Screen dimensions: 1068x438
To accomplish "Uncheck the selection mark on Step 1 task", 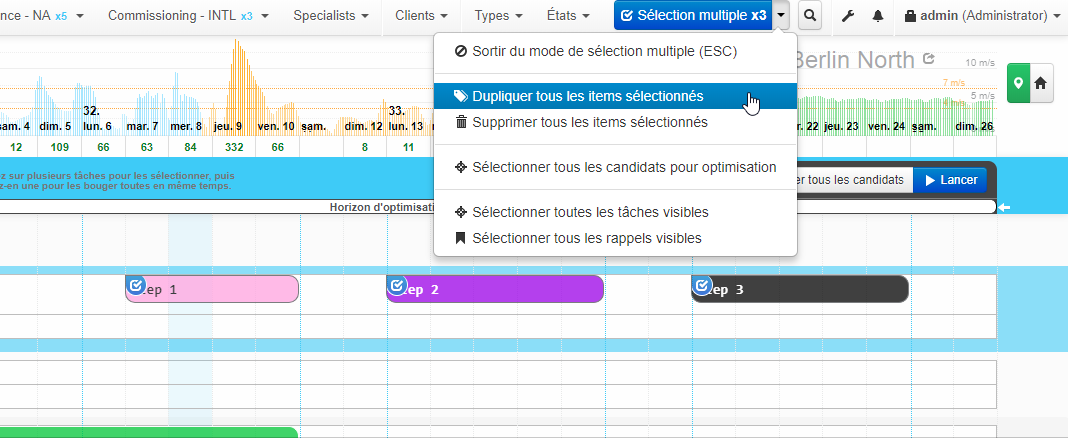I will pyautogui.click(x=136, y=286).
